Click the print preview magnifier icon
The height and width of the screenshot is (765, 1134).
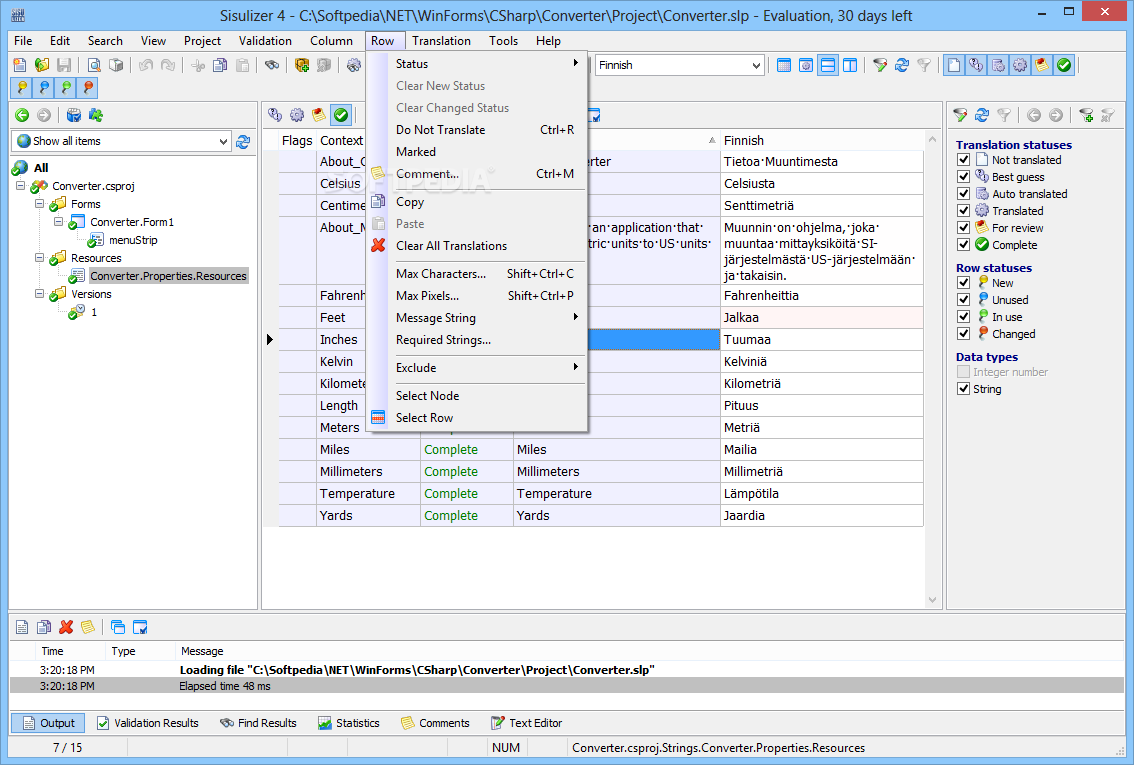click(94, 65)
